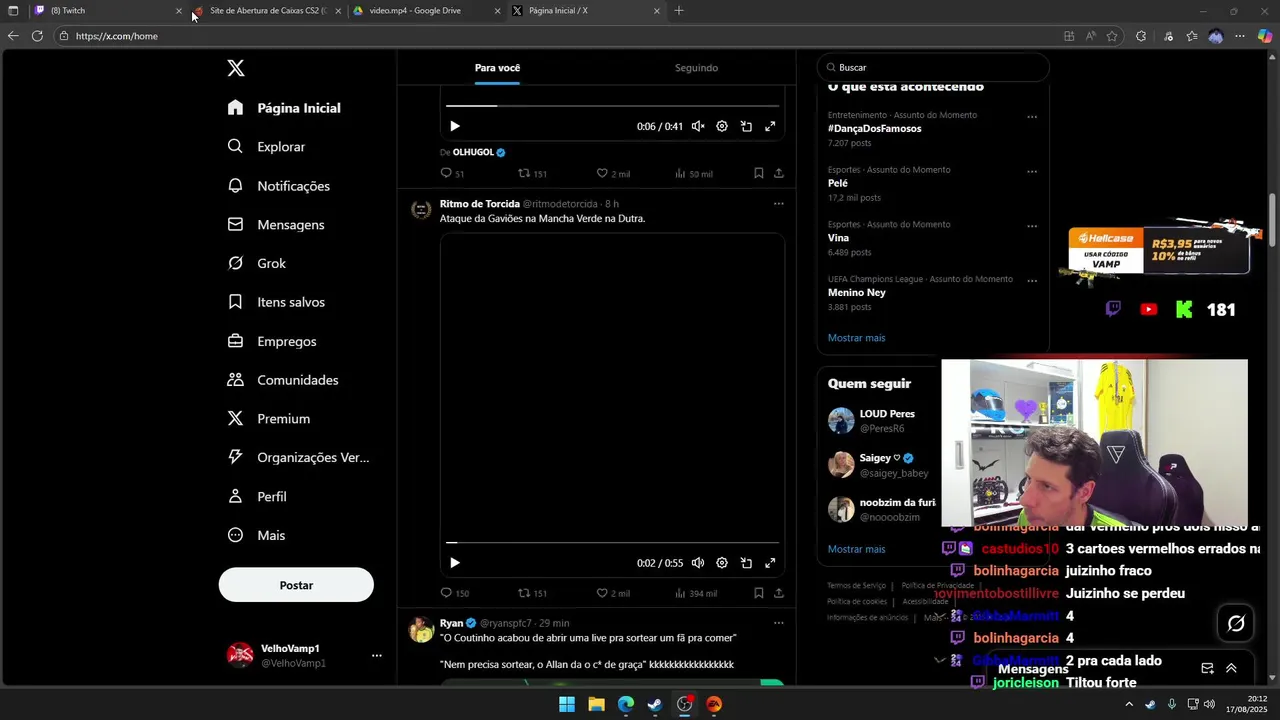Open Mensagens in sidebar
Screen dimensions: 1280x720
[x=275, y=225]
